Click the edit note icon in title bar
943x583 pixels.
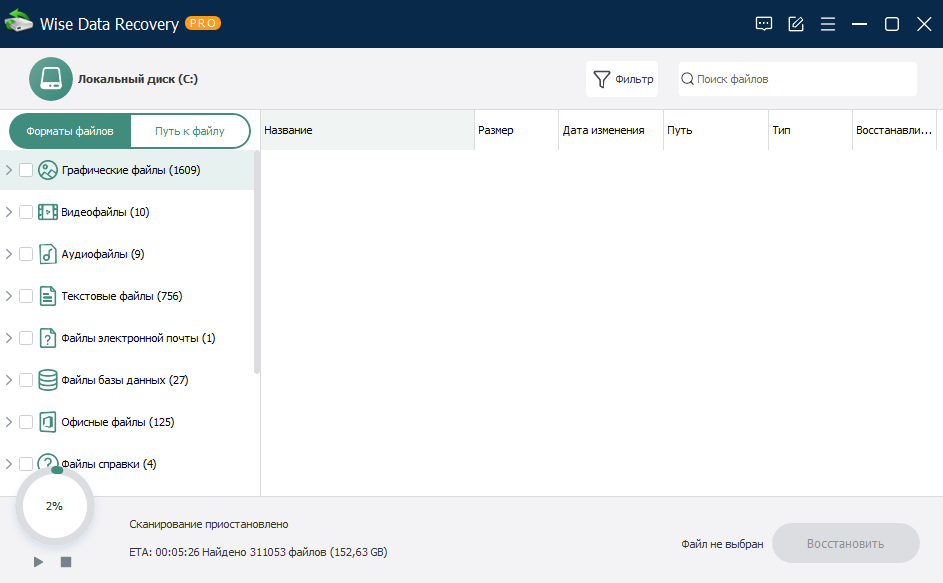[796, 24]
